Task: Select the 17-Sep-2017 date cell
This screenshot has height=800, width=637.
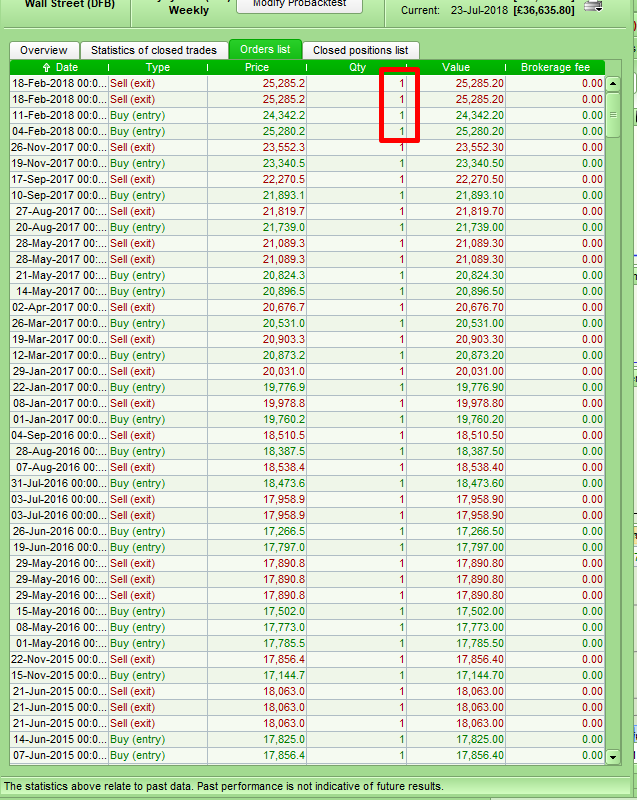Action: 59,179
